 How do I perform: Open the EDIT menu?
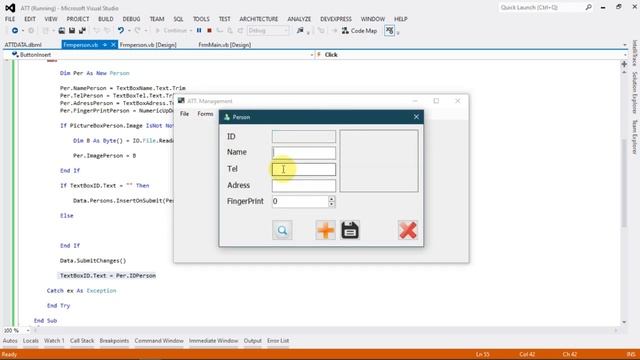pyautogui.click(x=30, y=19)
